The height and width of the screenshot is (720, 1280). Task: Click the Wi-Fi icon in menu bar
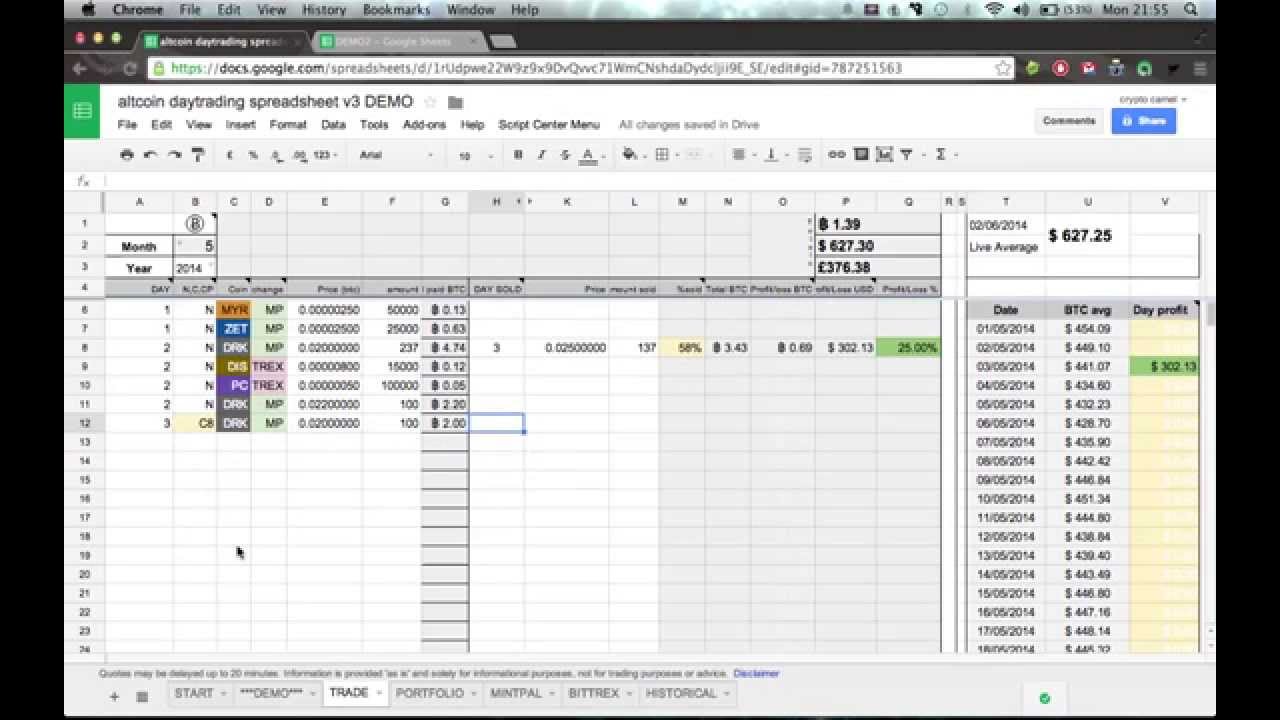coord(994,9)
